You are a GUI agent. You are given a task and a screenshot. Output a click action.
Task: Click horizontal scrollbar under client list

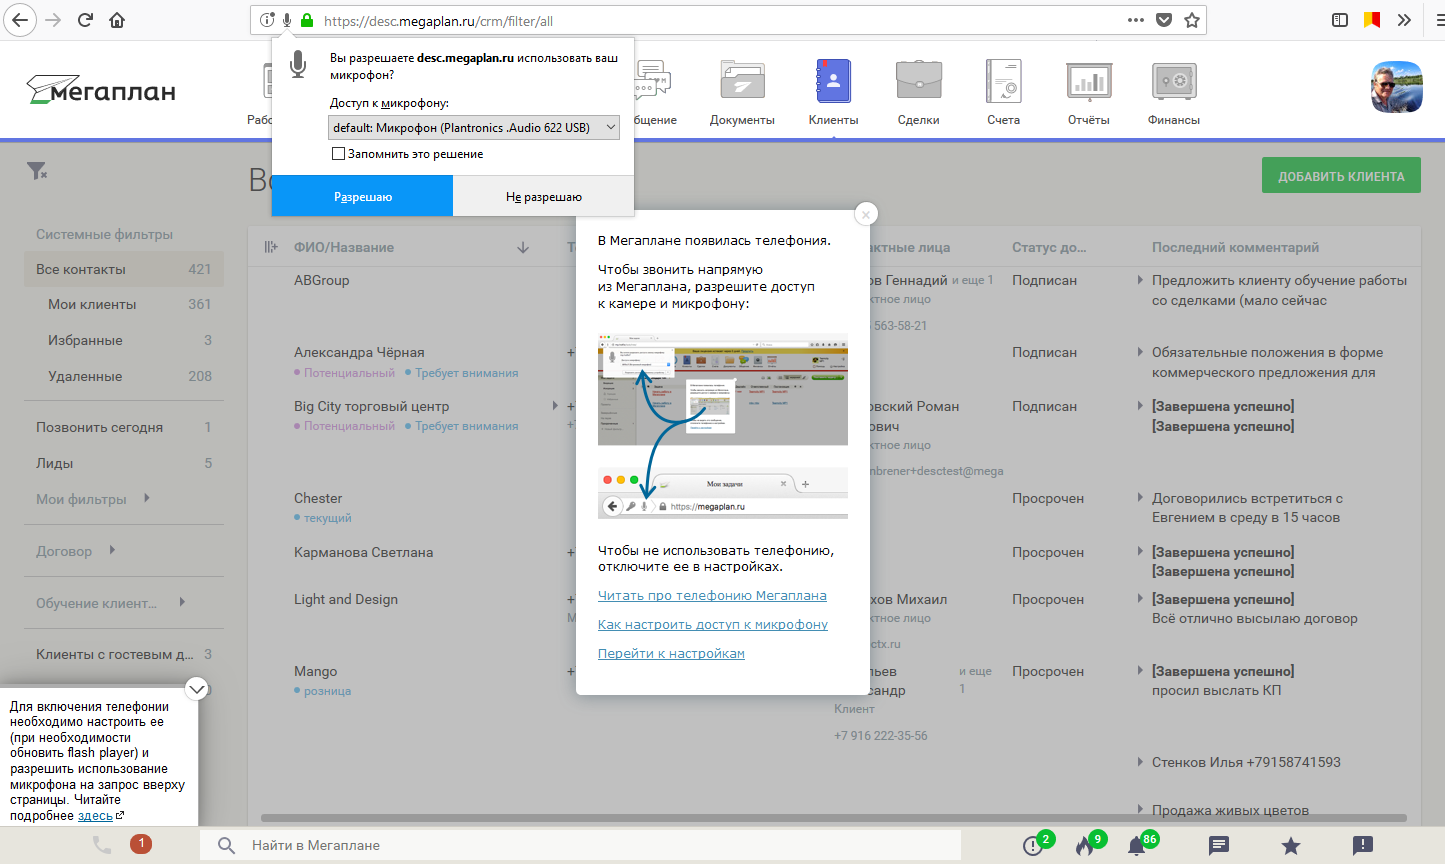coord(833,818)
